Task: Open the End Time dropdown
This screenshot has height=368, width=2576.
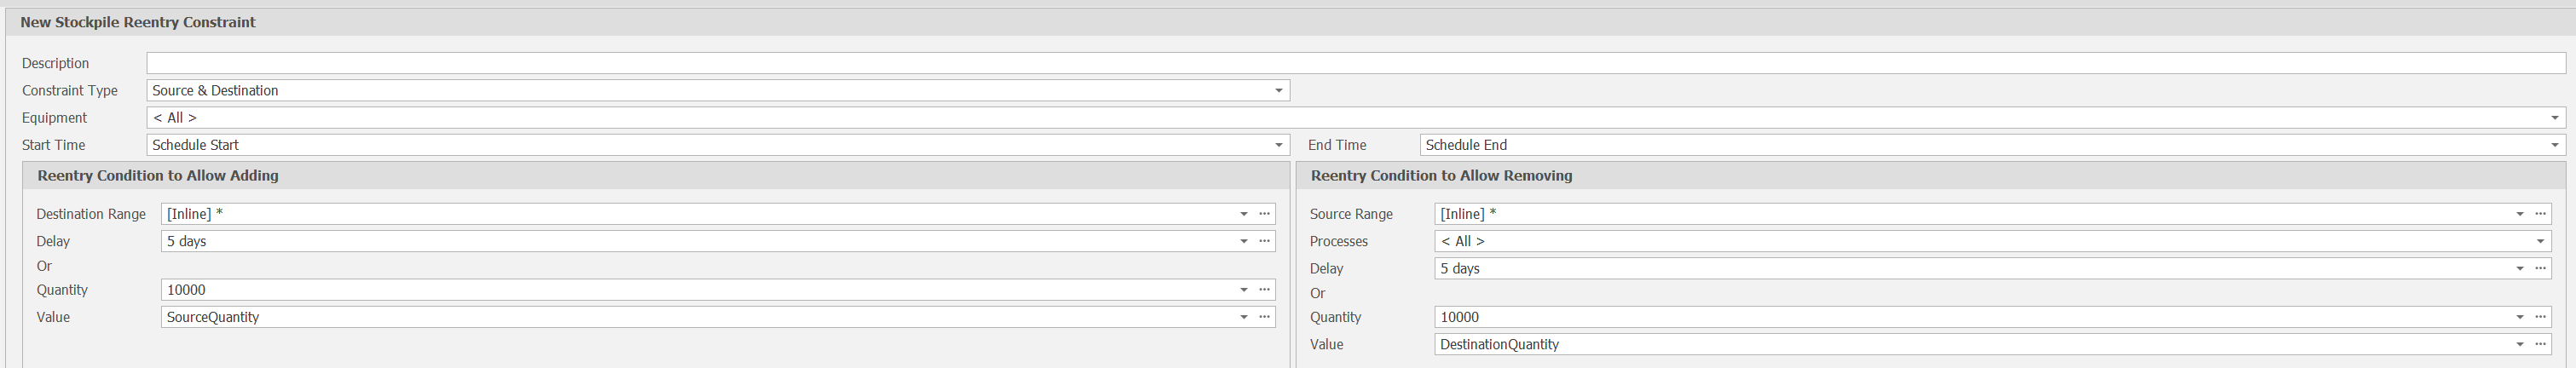Action: 2555,145
